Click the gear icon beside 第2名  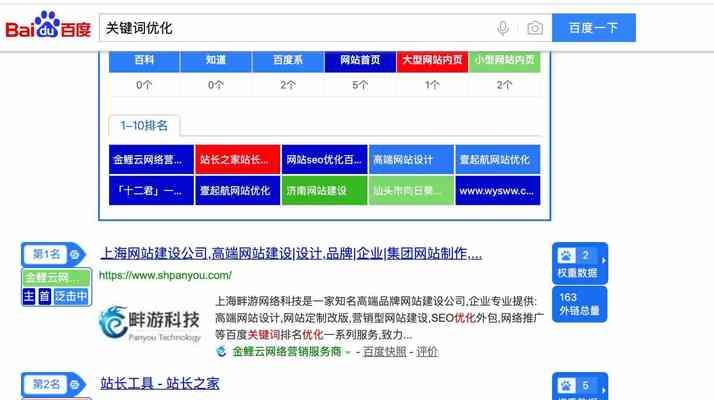74,384
